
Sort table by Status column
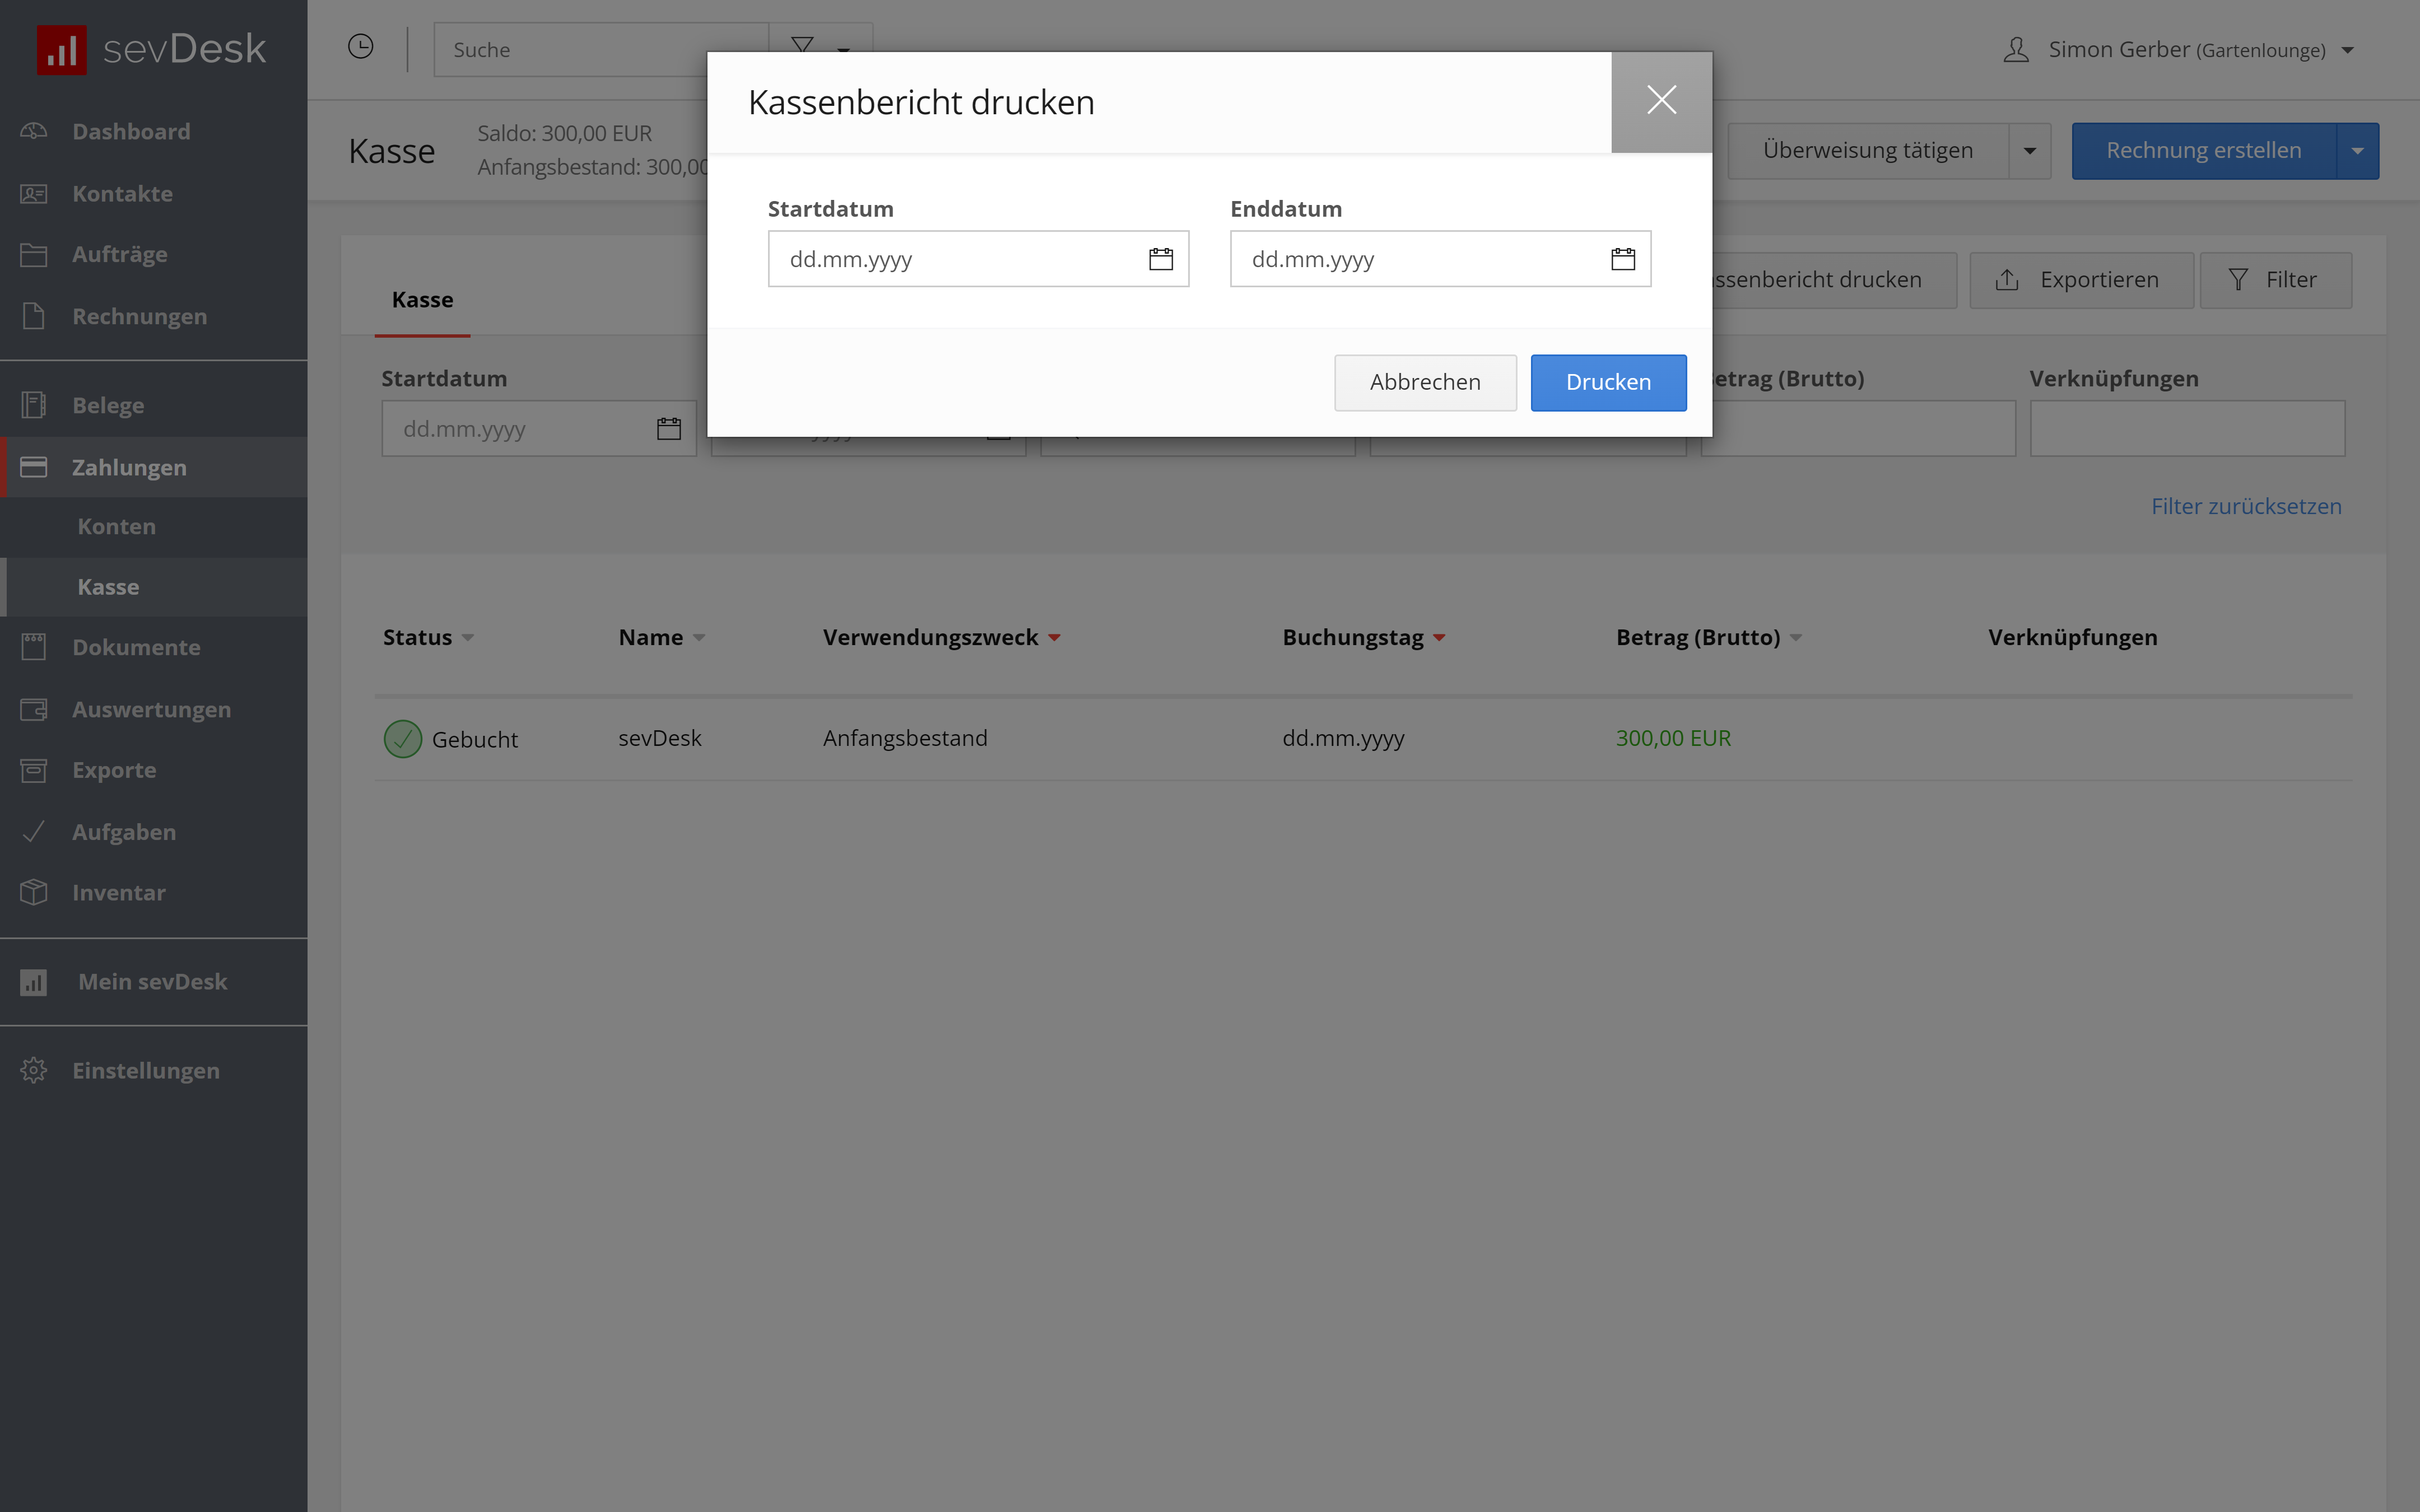pos(428,637)
